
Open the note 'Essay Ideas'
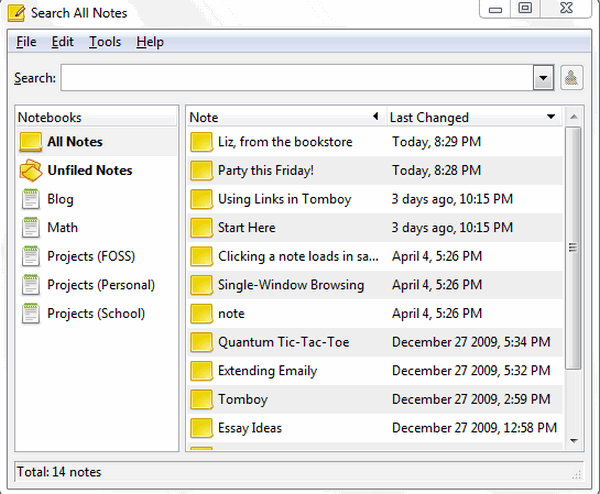(x=249, y=428)
